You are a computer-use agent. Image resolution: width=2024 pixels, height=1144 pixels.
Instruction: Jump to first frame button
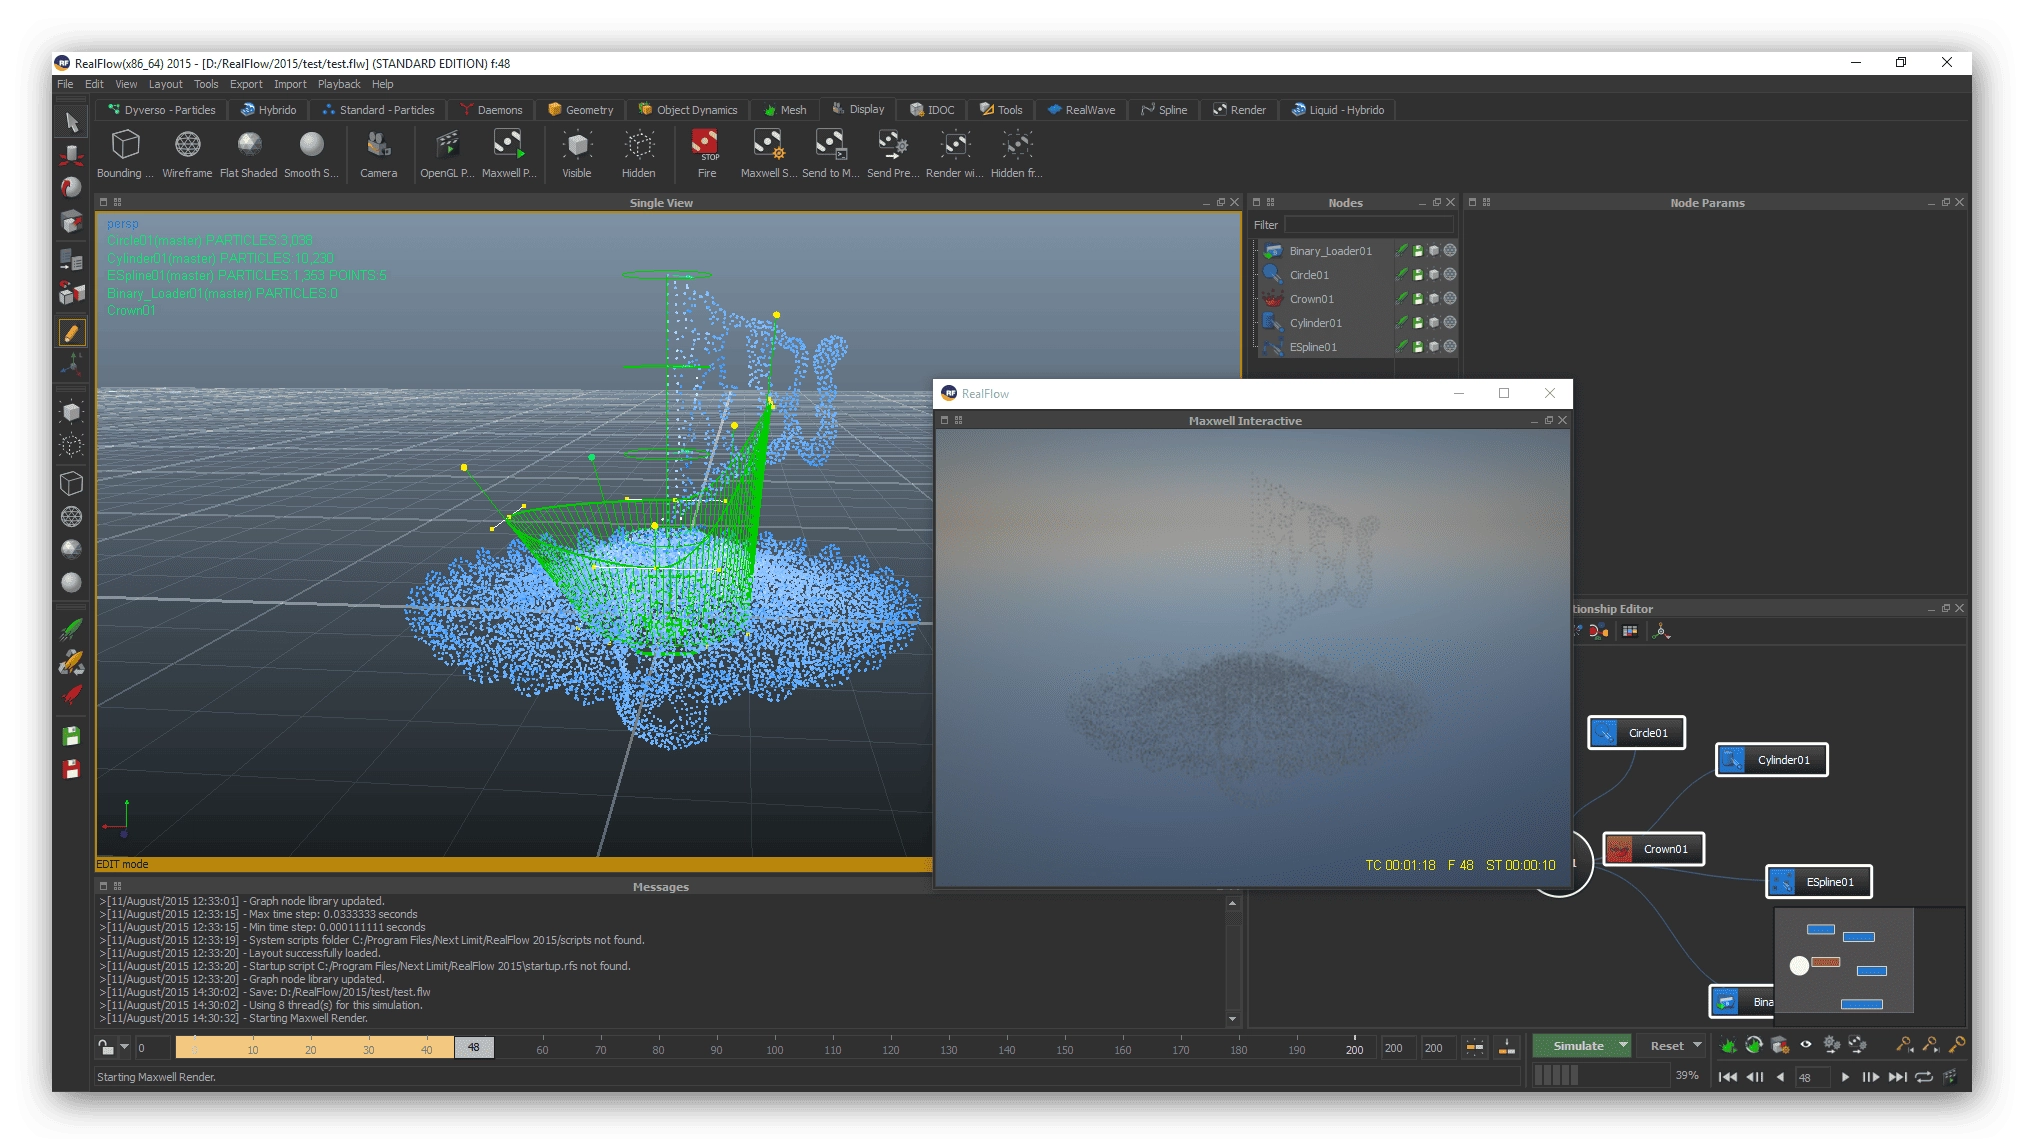[1727, 1077]
